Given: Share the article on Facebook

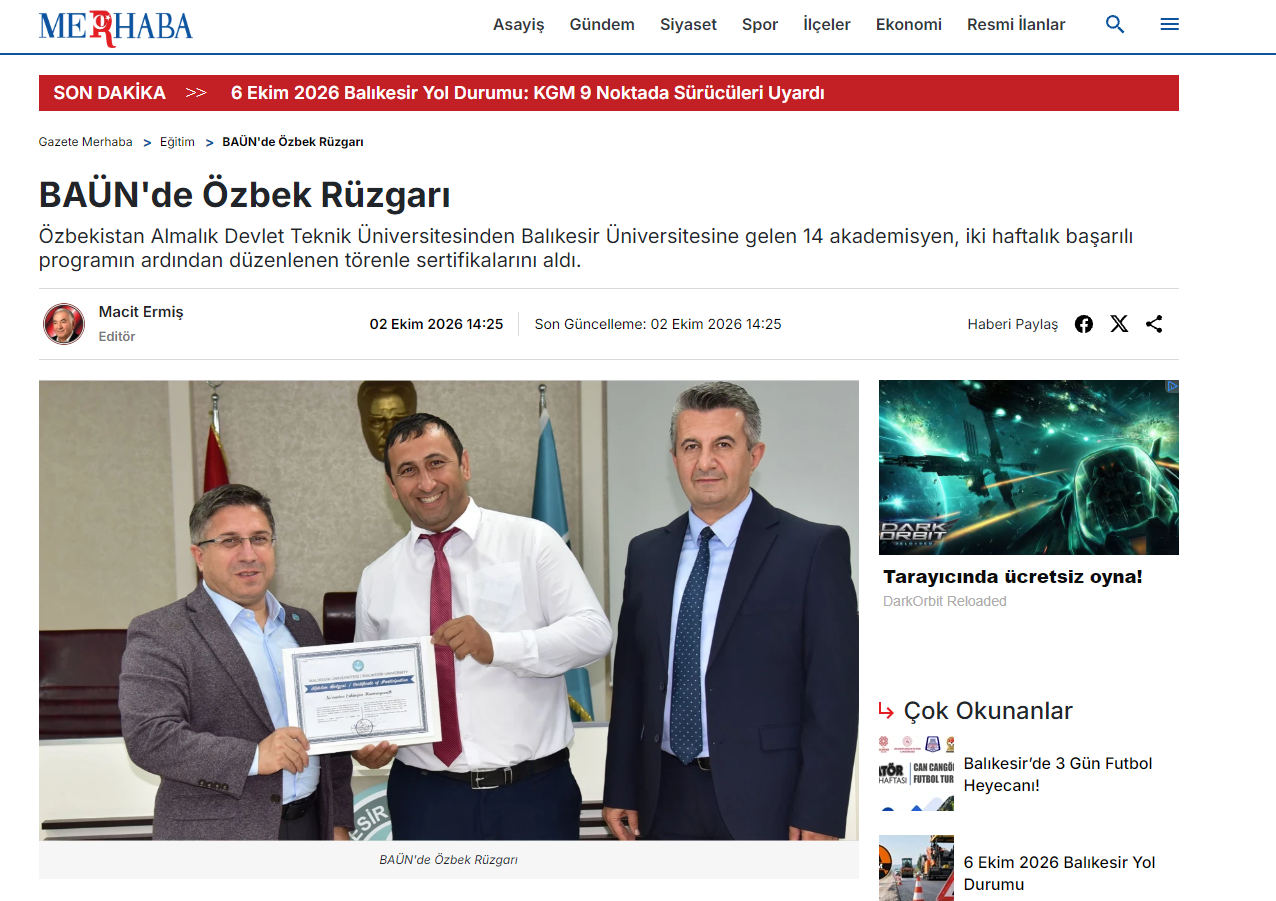Looking at the screenshot, I should (x=1084, y=324).
